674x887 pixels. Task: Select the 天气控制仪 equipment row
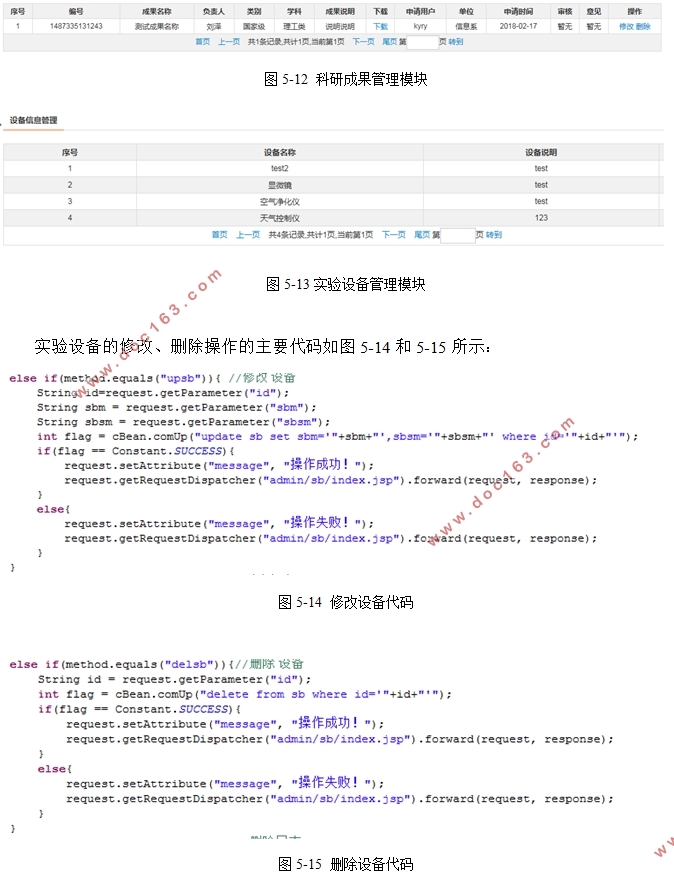[280, 218]
